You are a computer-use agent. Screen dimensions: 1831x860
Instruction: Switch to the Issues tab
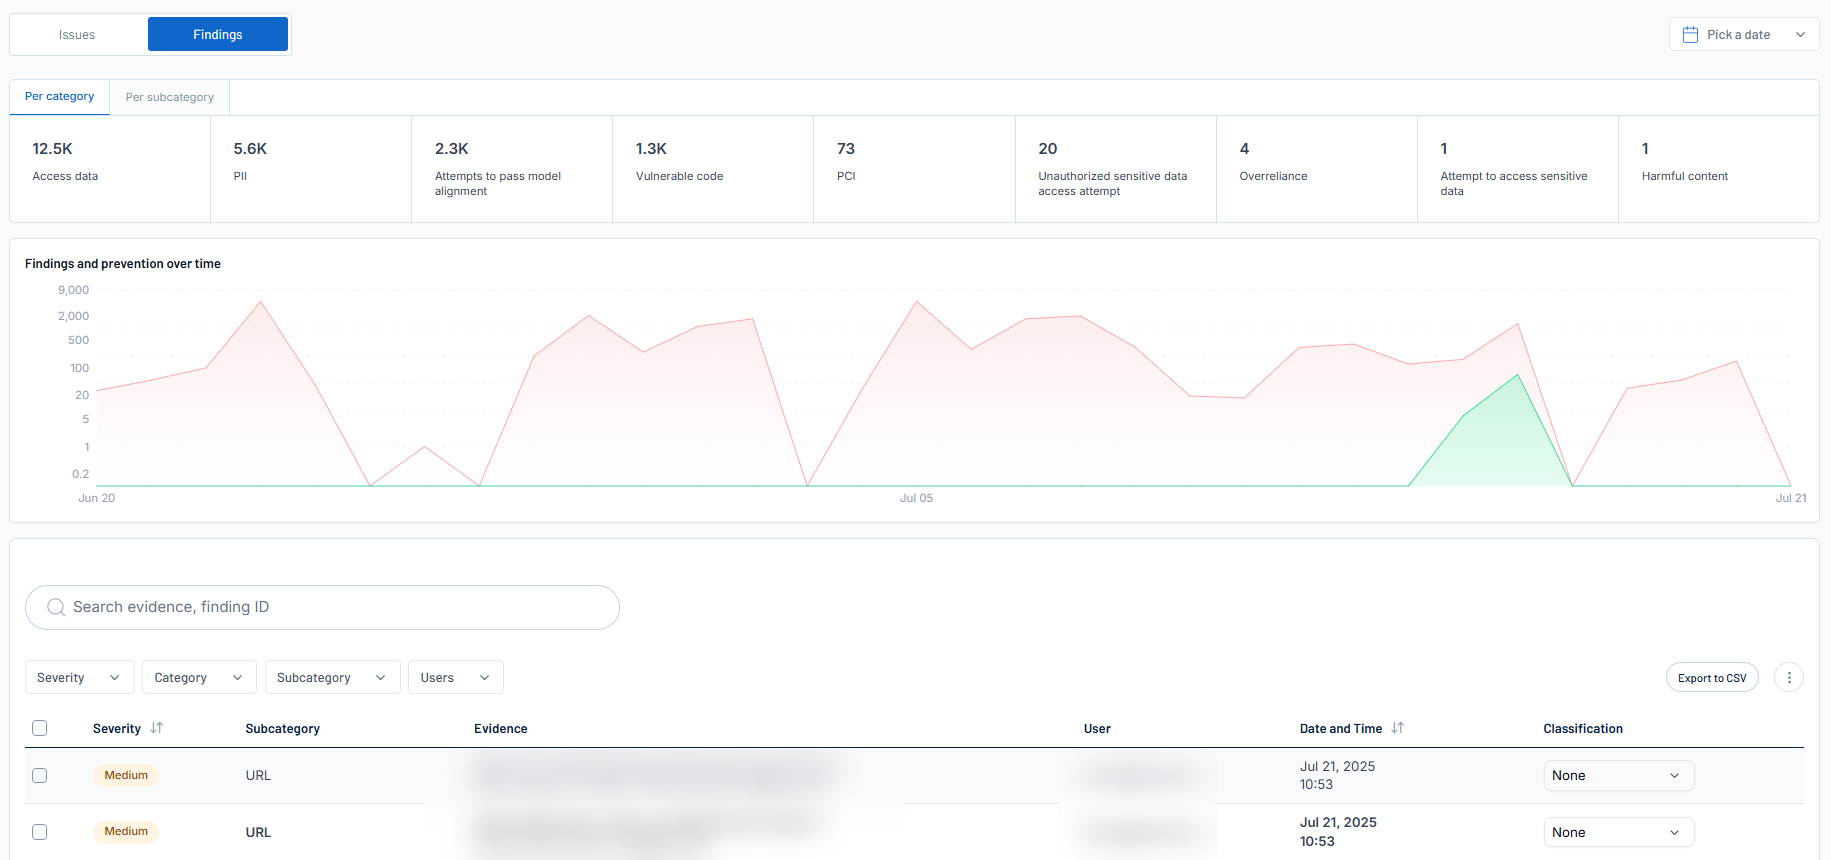(x=77, y=35)
